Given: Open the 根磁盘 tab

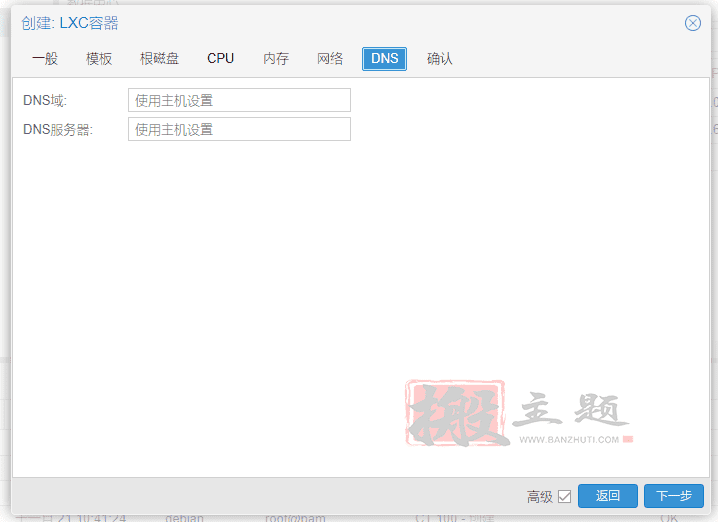Looking at the screenshot, I should 159,59.
